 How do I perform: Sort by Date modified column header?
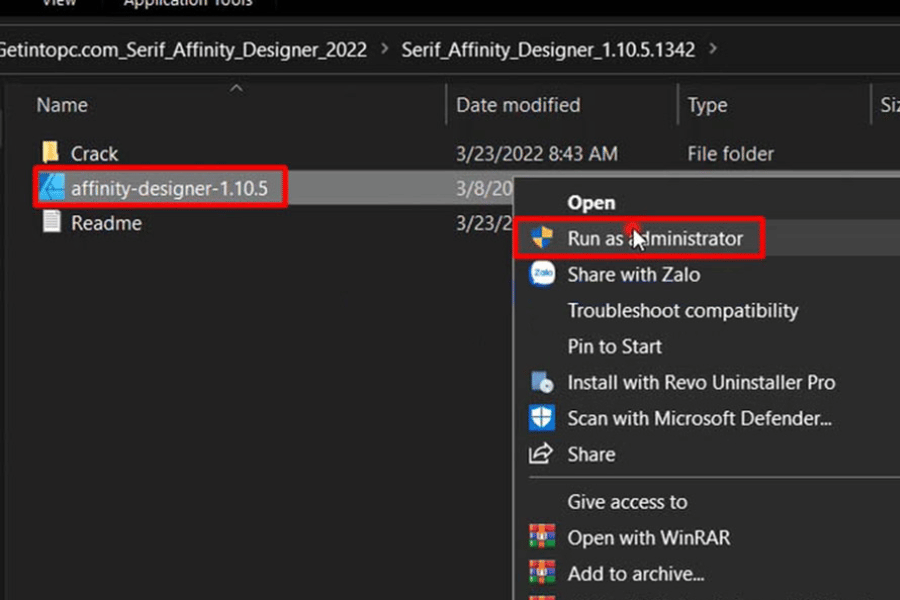click(x=518, y=105)
